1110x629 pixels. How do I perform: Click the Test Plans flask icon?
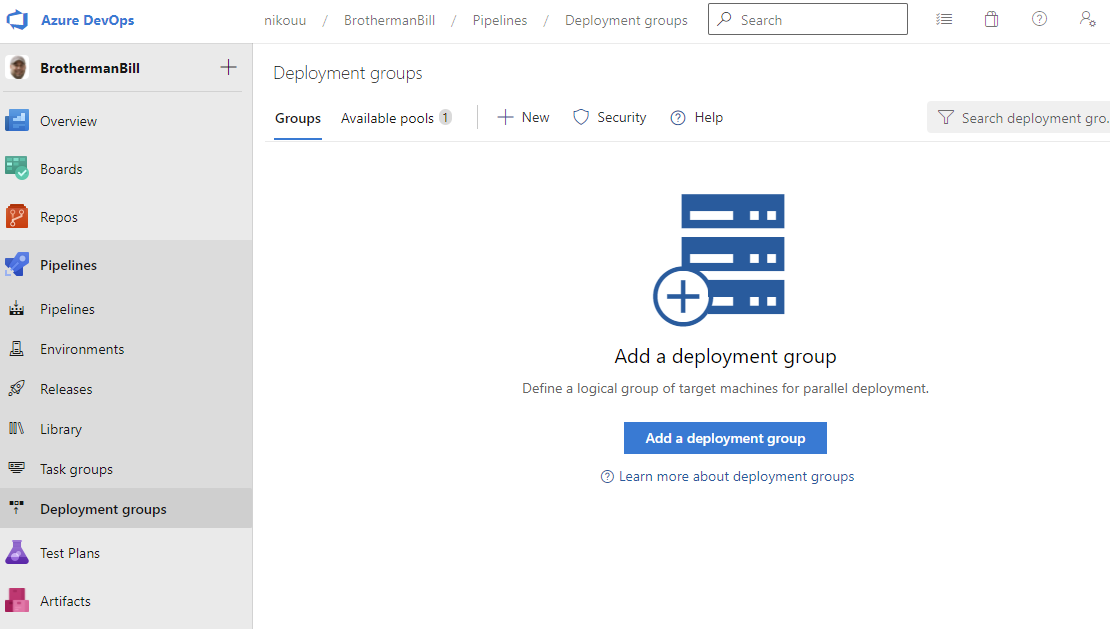[17, 553]
